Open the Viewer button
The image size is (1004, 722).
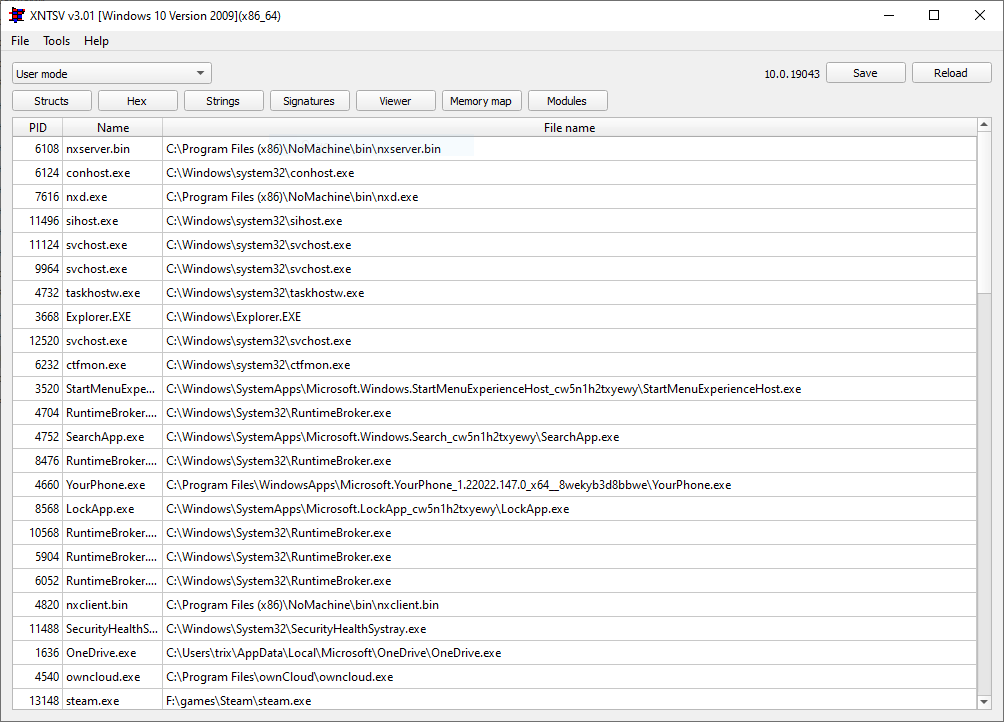click(395, 101)
